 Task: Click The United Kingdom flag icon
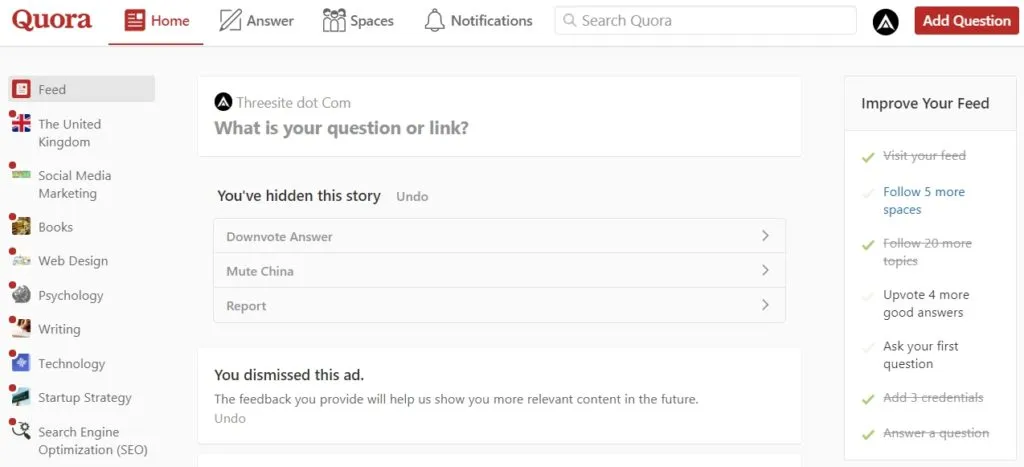click(21, 124)
